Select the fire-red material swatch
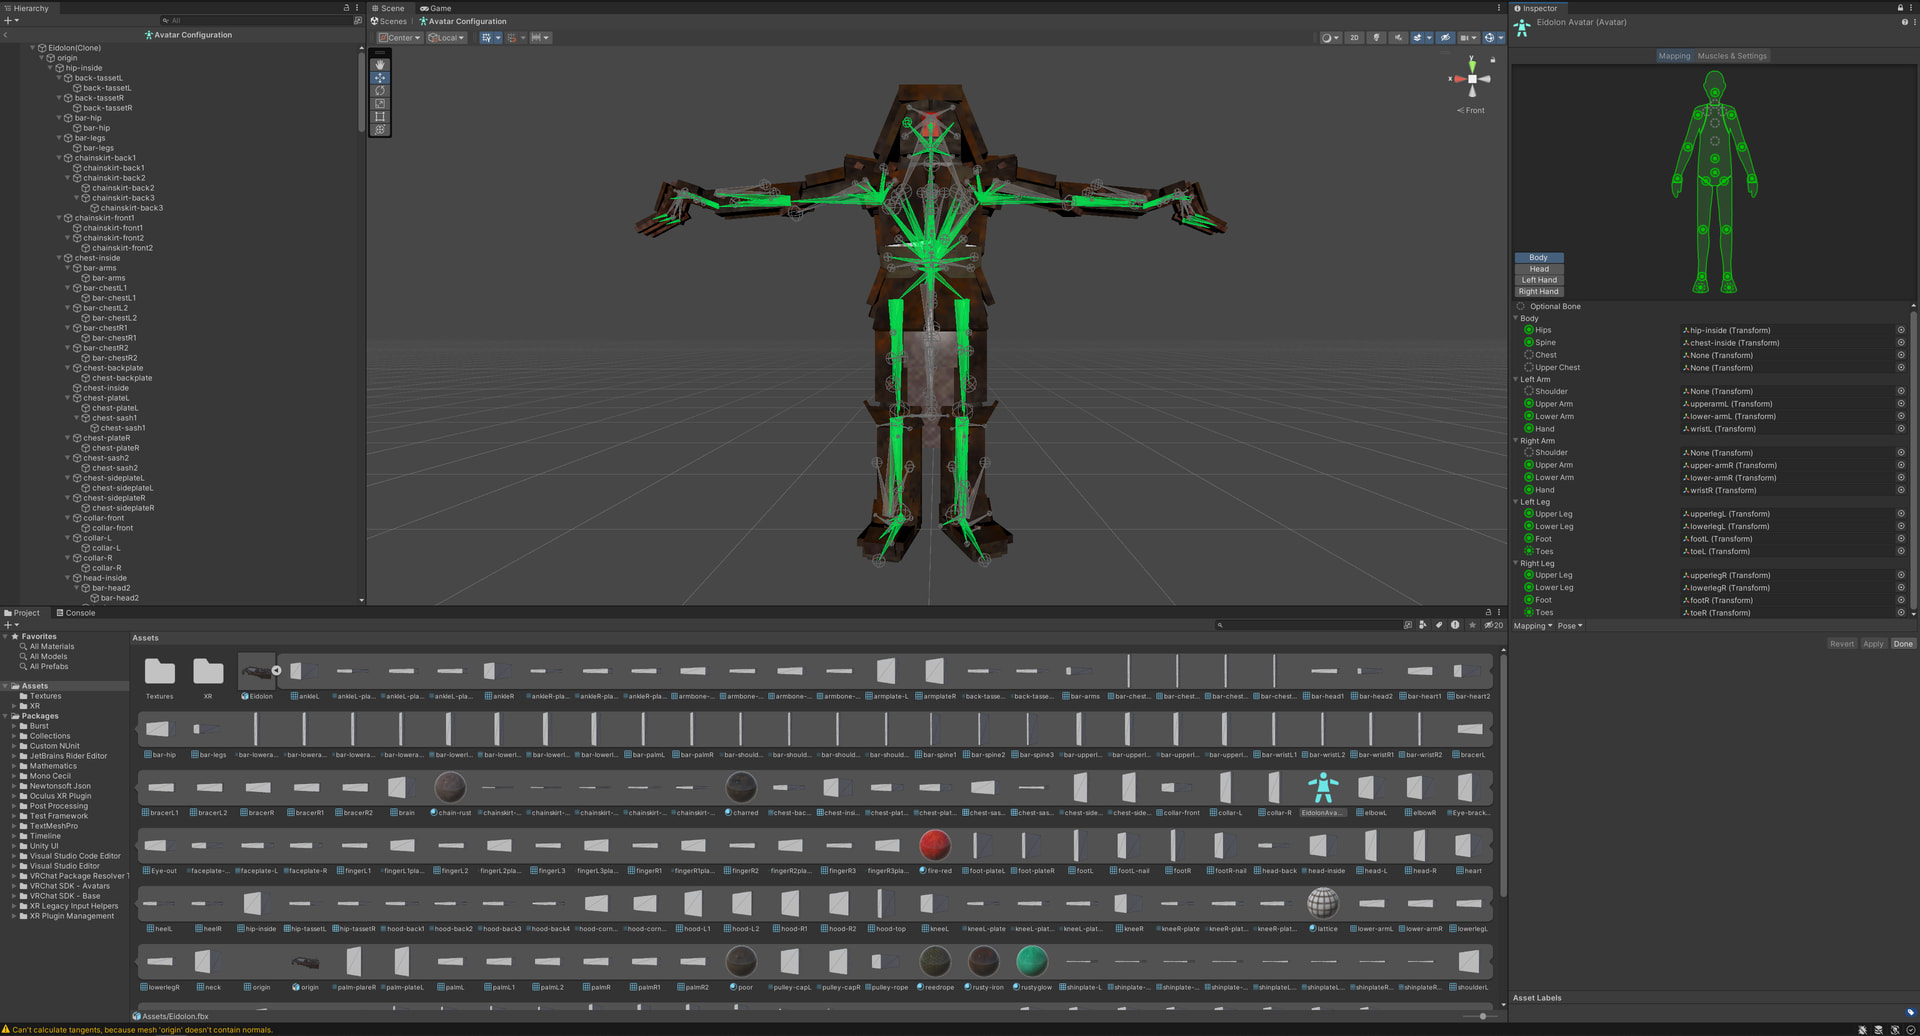 934,846
